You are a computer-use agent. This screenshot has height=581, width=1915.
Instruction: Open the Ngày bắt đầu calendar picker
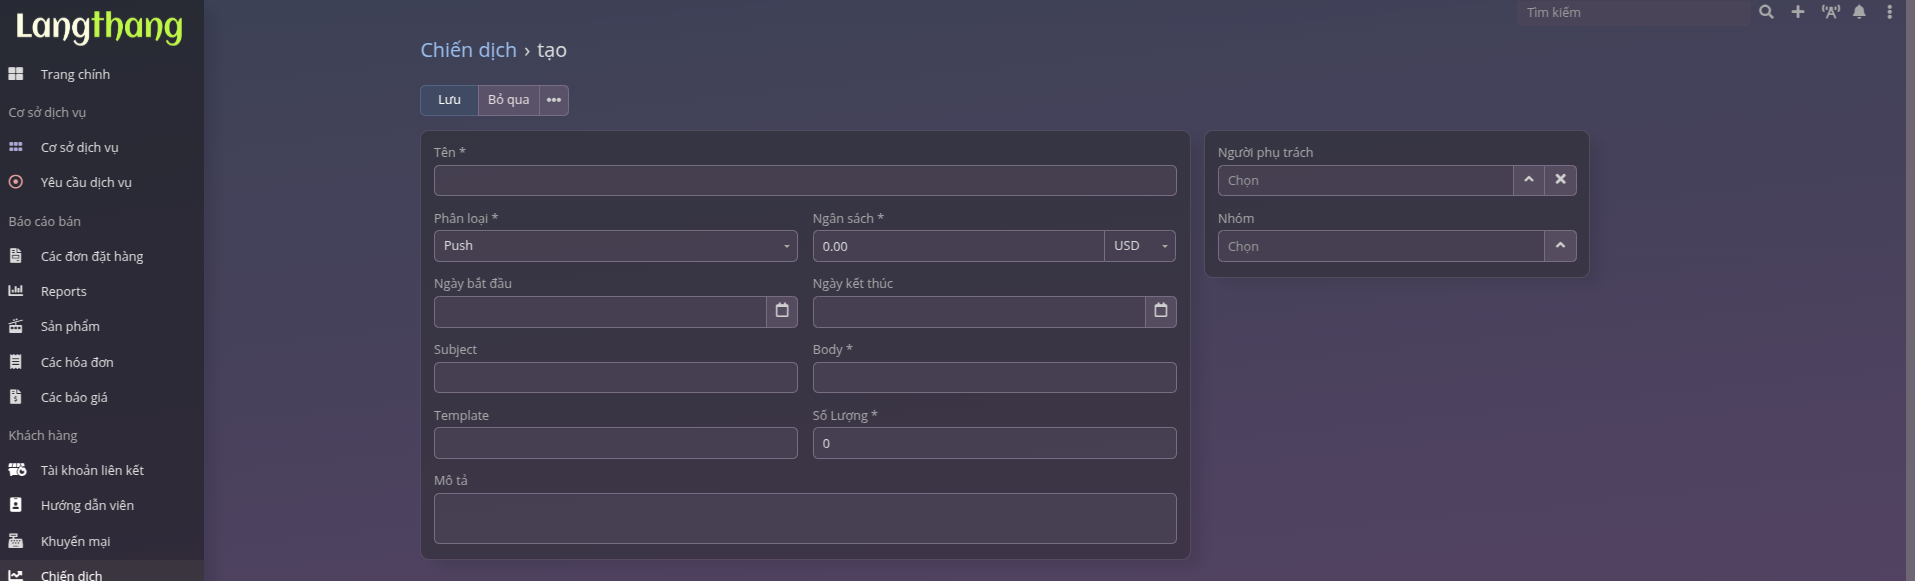click(782, 311)
